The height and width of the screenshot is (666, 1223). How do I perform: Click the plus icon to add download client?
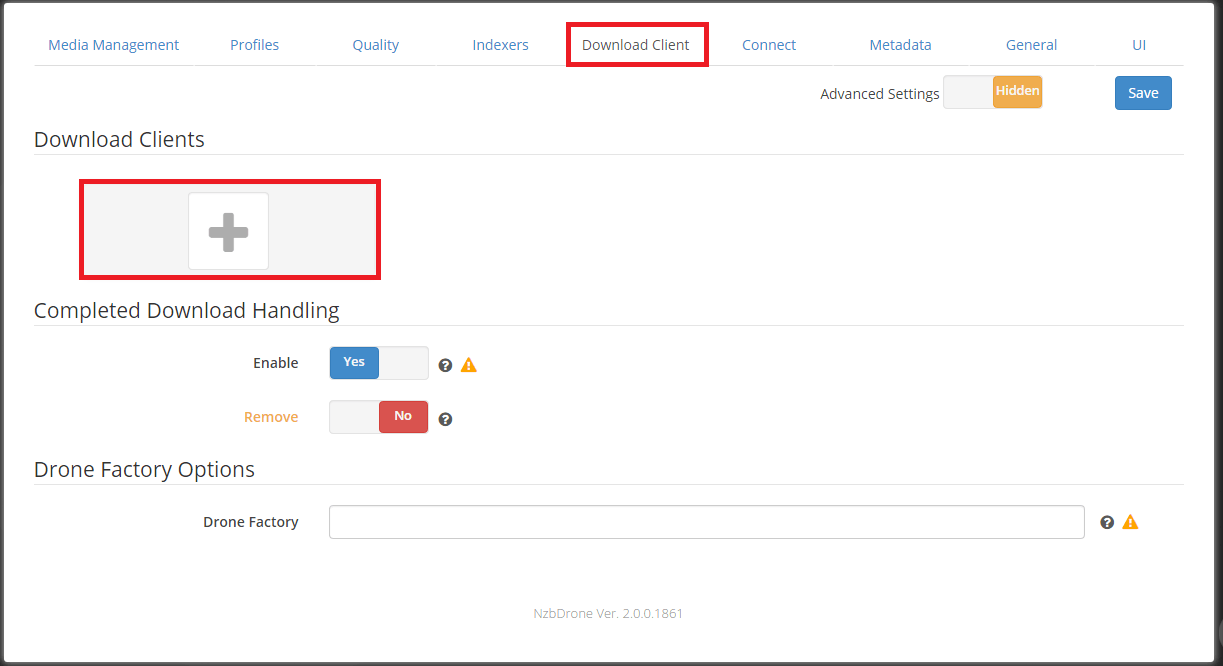228,231
